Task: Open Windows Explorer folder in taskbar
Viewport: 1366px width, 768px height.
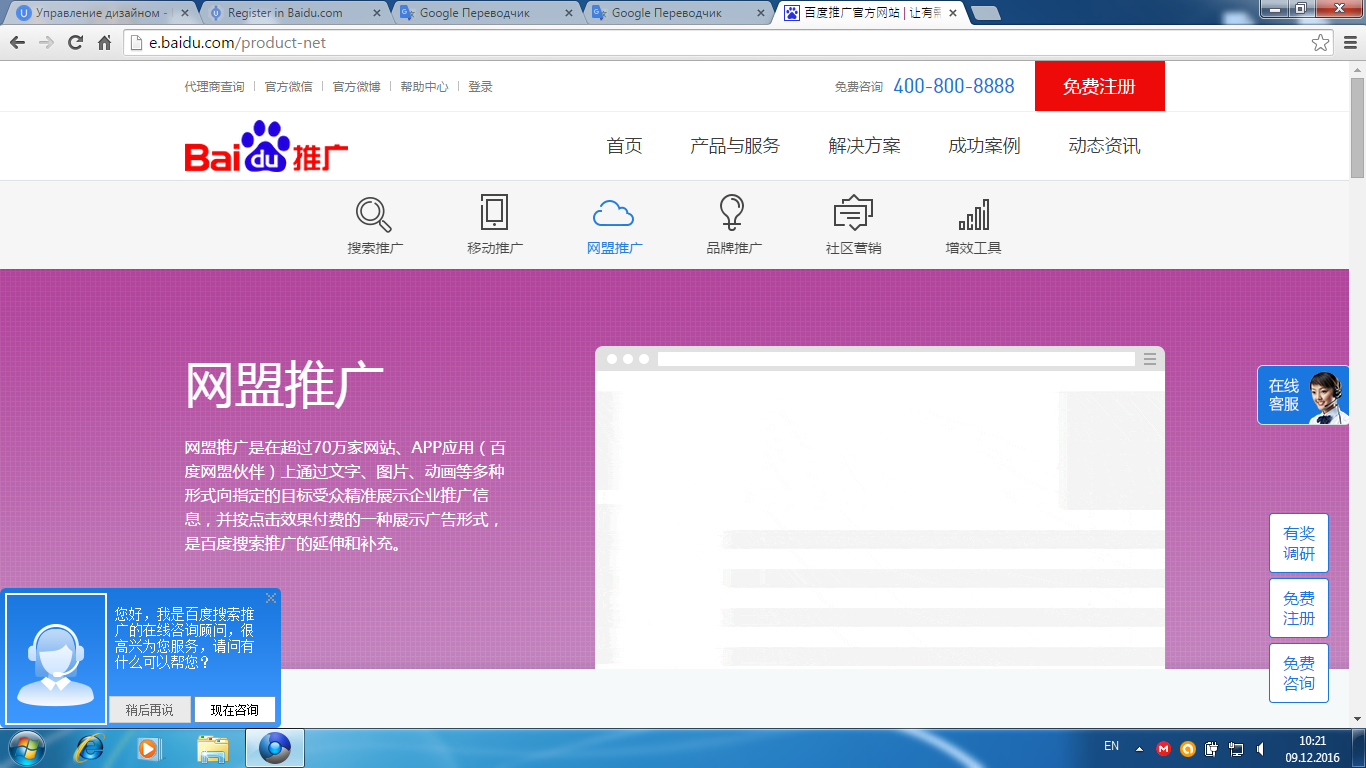Action: [x=213, y=748]
